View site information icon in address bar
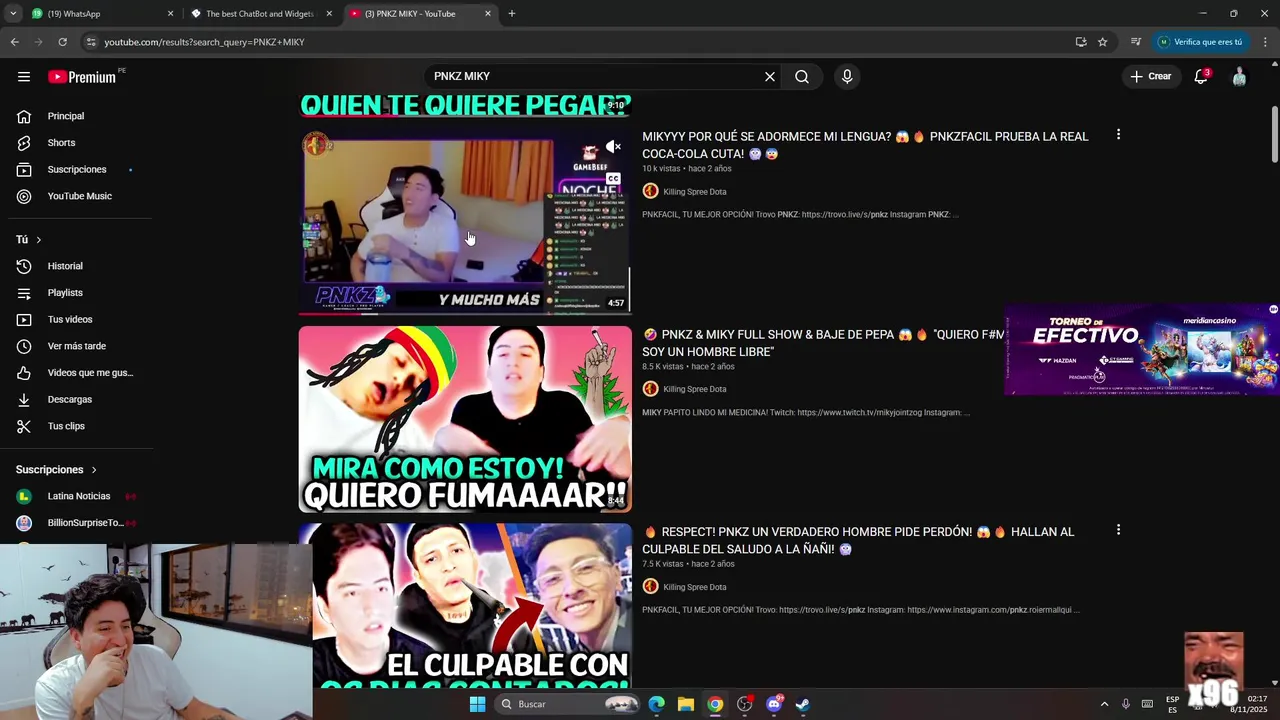Viewport: 1280px width, 720px height. pos(91,42)
